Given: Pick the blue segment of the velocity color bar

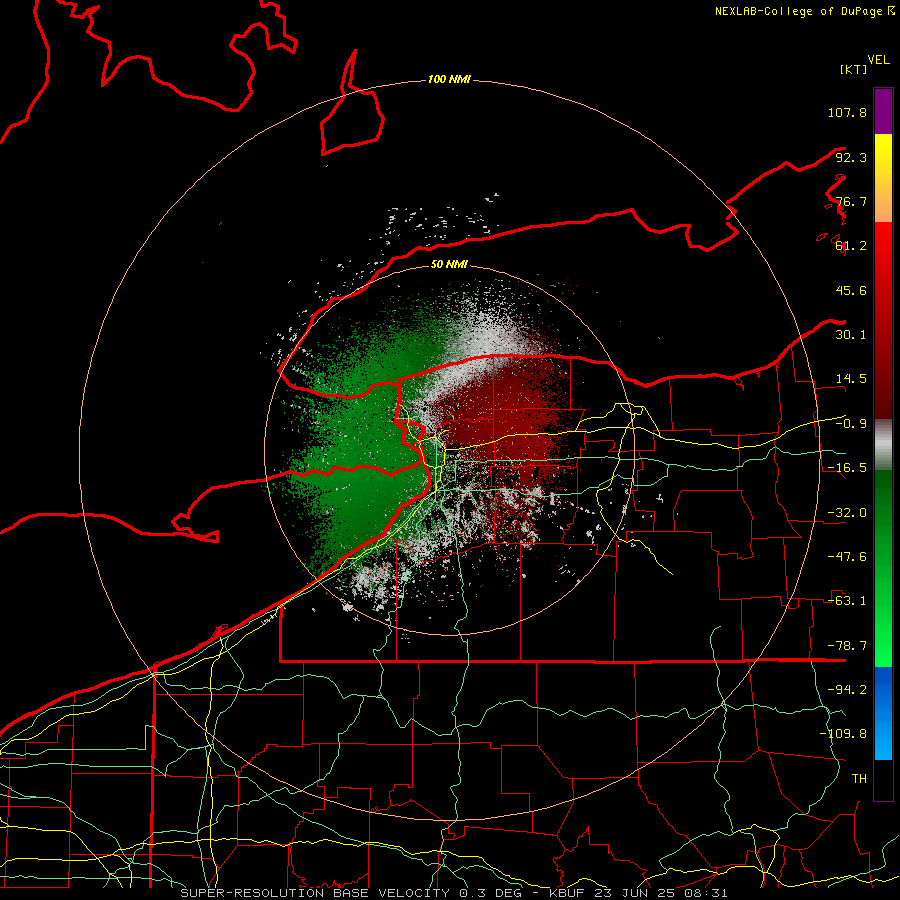Looking at the screenshot, I should coord(883,713).
